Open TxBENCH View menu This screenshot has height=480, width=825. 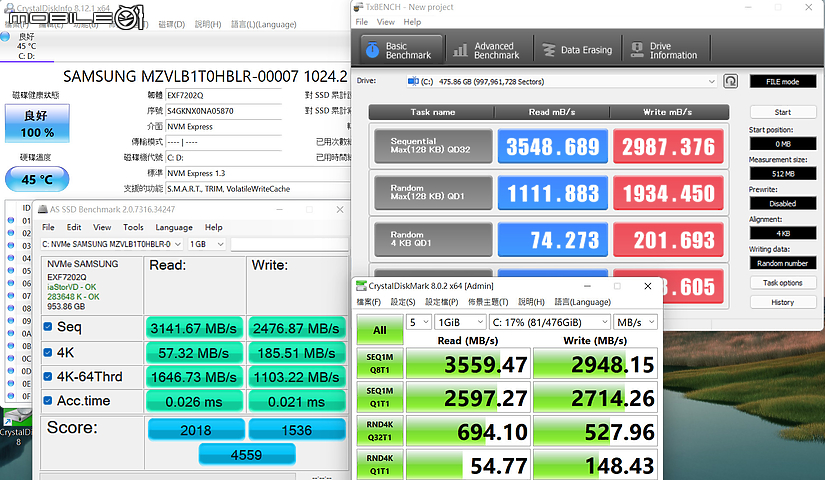point(385,22)
